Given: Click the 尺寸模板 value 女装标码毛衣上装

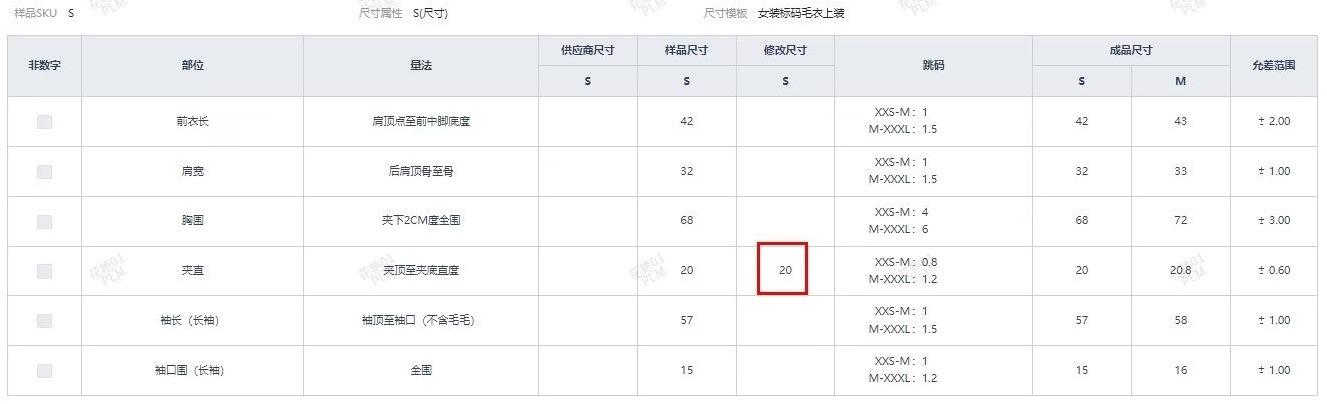Looking at the screenshot, I should tap(802, 14).
